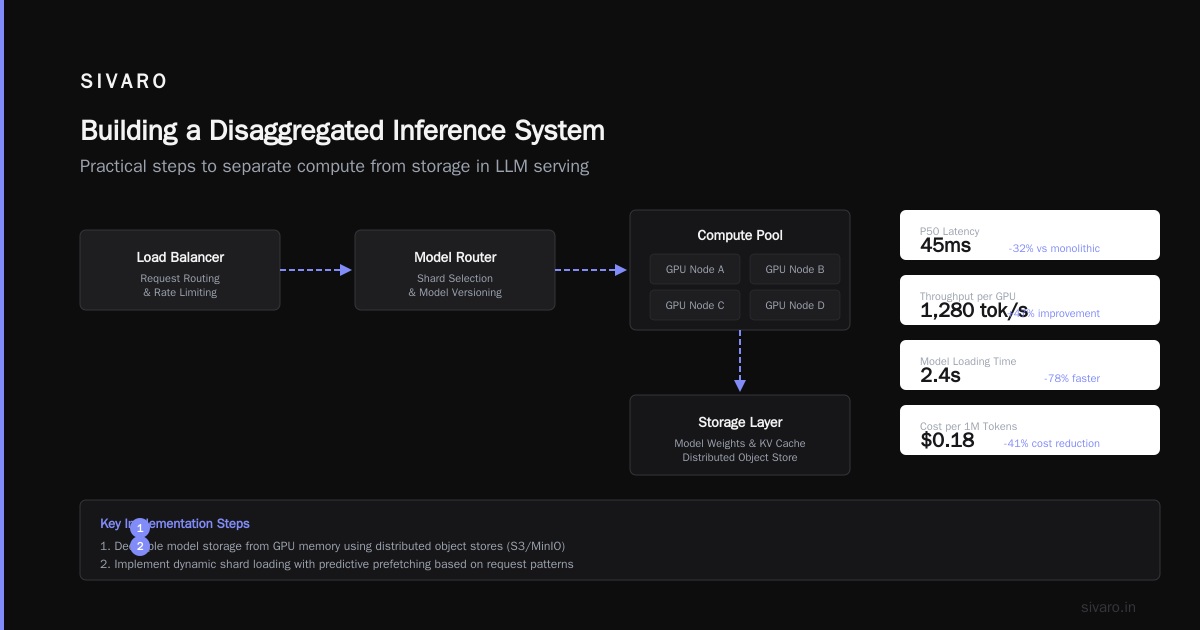1200x630 pixels.
Task: Select the GPU Node C box
Action: click(695, 305)
